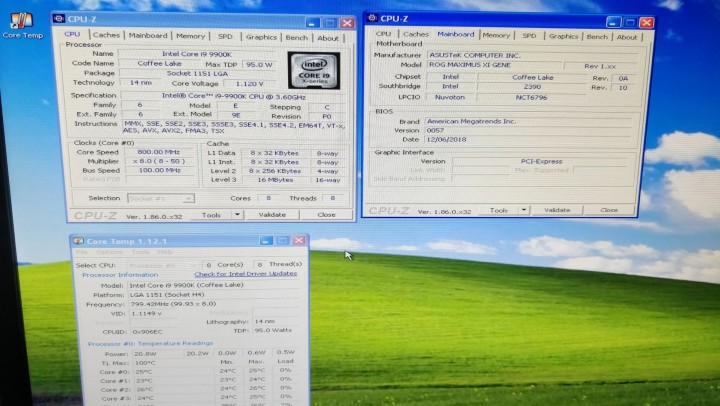The width and height of the screenshot is (720, 406).
Task: Click the right CPU-Z window title icon
Action: point(372,18)
